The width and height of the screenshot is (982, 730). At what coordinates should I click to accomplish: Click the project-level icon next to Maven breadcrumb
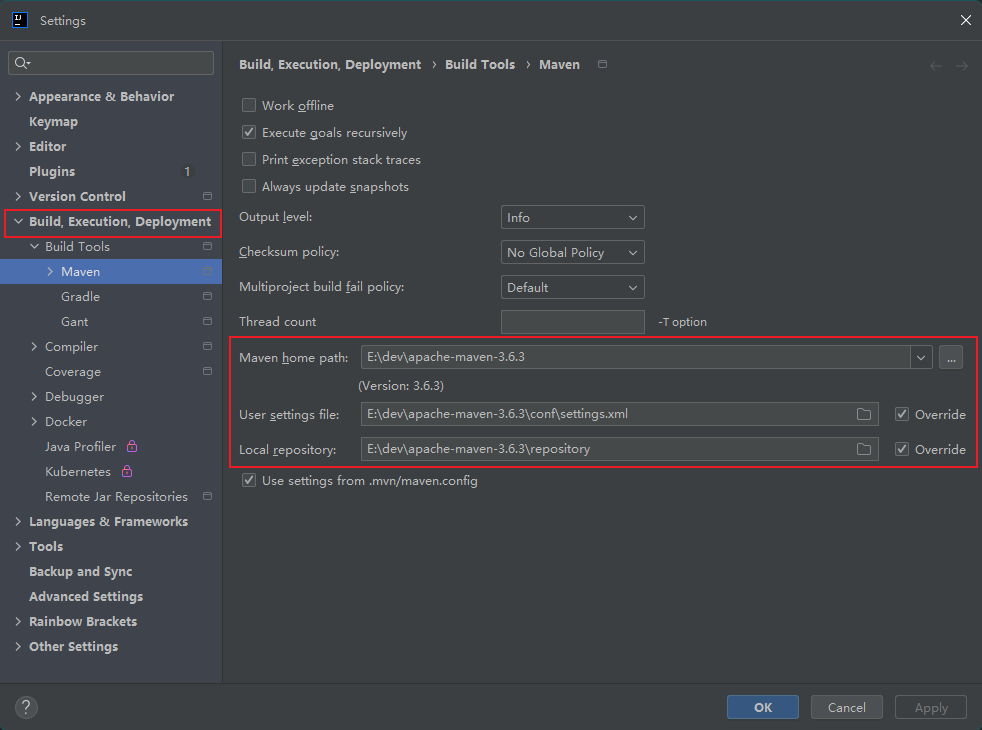pos(602,63)
